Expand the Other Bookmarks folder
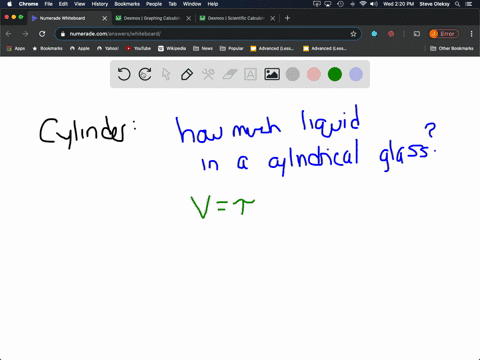Image resolution: width=480 pixels, height=360 pixels. pyautogui.click(x=452, y=48)
